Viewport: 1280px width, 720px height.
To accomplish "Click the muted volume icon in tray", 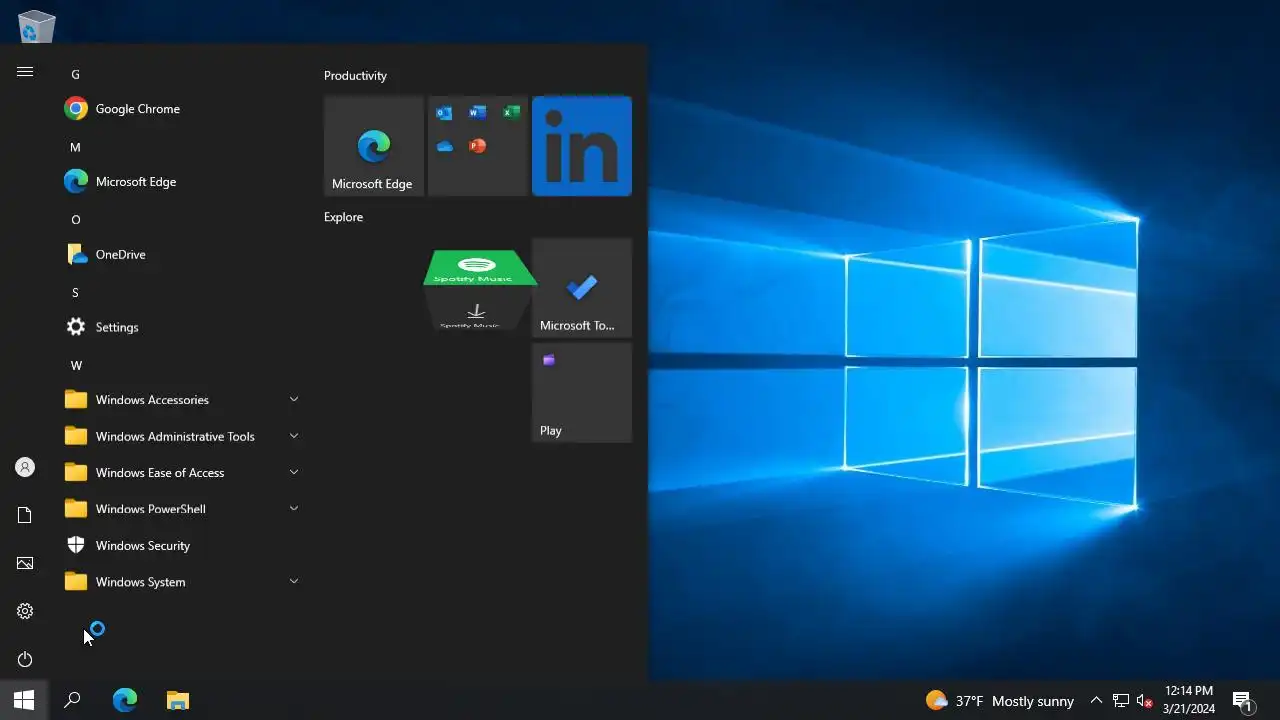I will click(x=1145, y=701).
